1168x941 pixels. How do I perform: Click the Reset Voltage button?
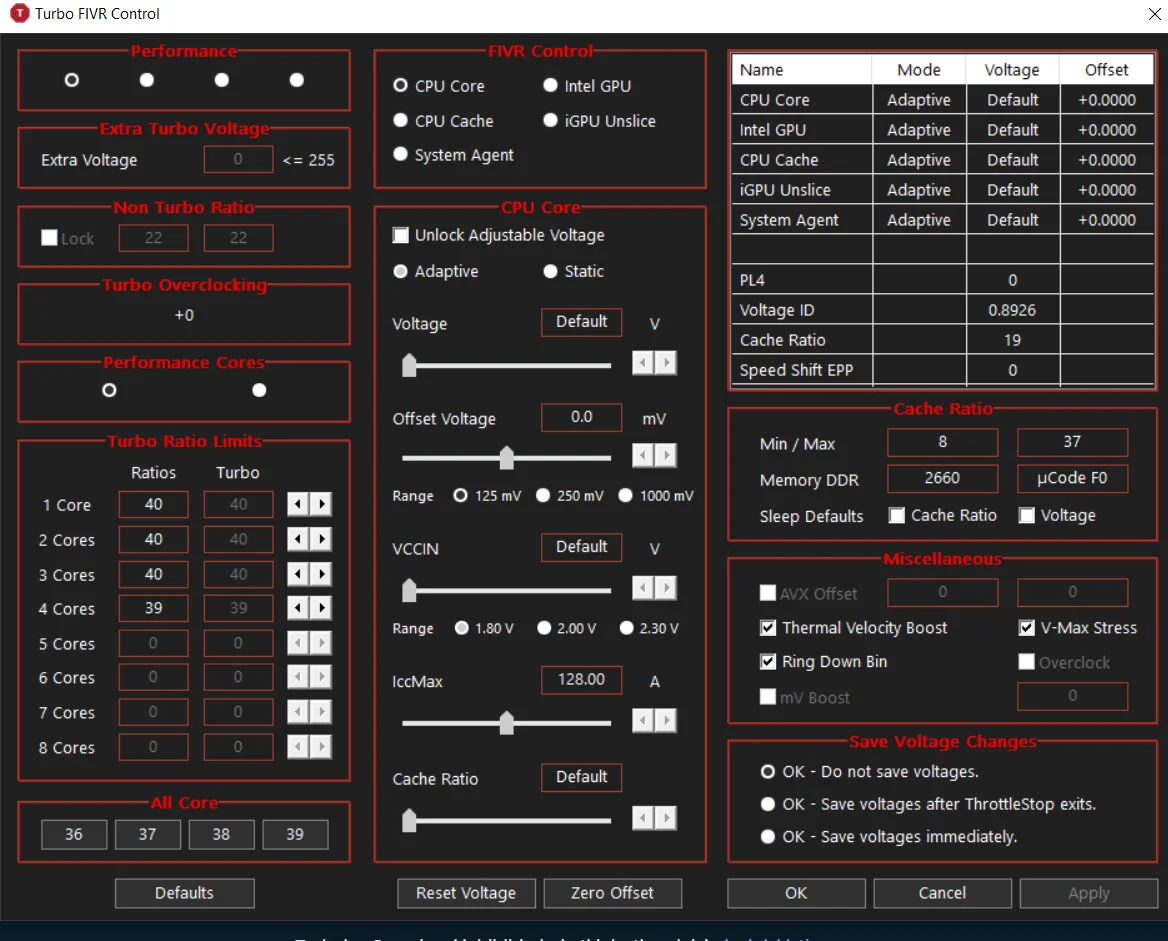466,893
